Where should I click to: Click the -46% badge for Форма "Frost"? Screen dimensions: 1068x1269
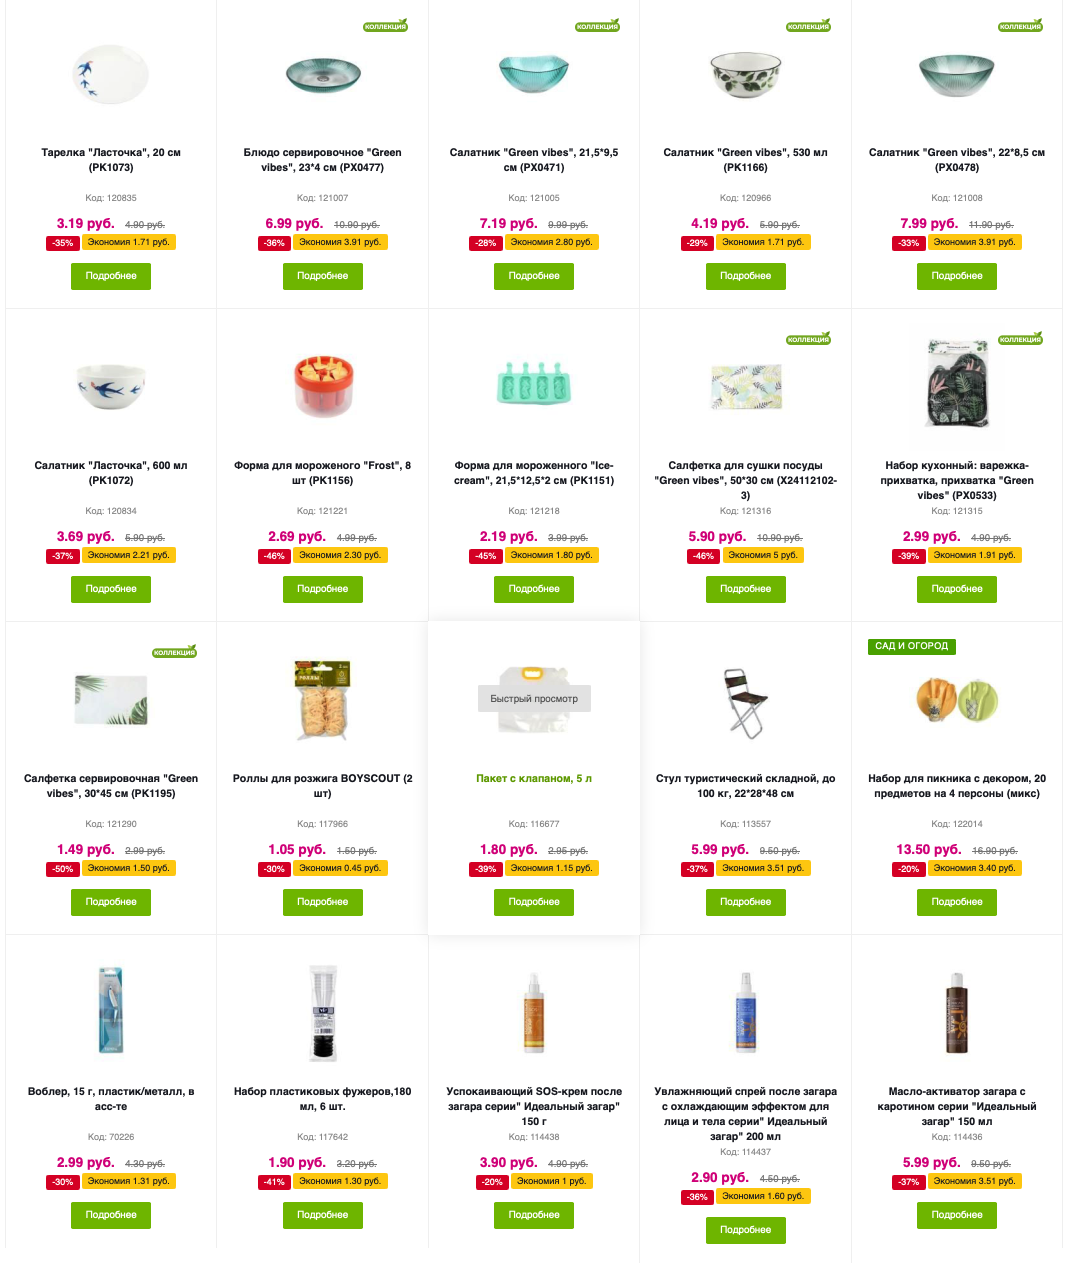pos(274,556)
